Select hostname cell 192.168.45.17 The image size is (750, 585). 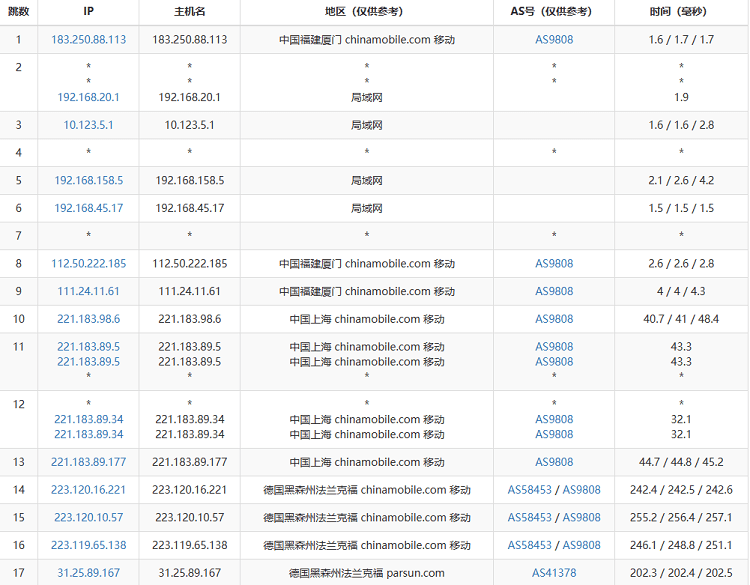(x=189, y=208)
